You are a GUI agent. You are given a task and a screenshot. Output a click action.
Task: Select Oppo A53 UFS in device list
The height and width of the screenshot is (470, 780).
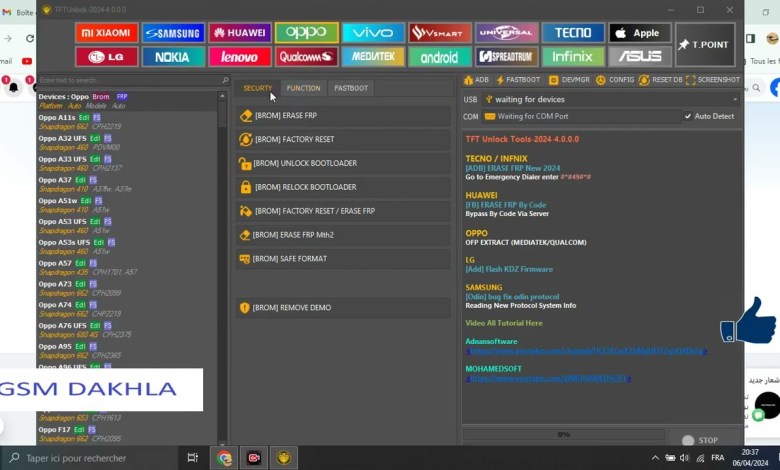click(127, 226)
